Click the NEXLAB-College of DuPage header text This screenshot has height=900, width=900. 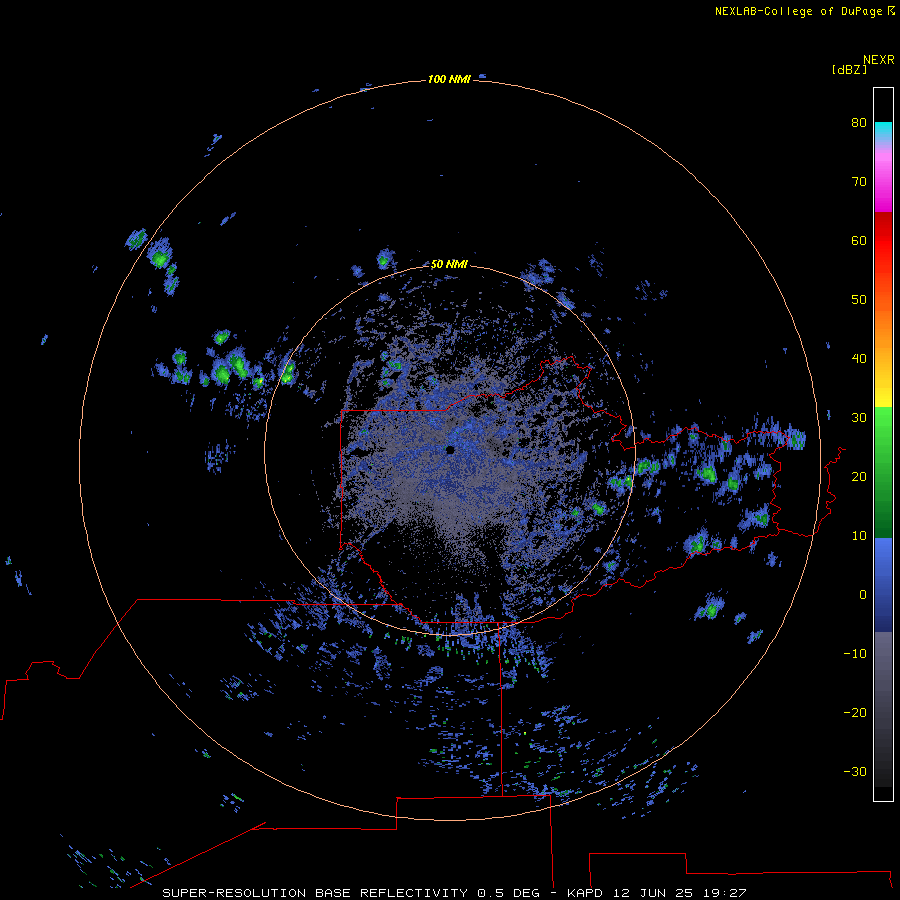pos(798,11)
